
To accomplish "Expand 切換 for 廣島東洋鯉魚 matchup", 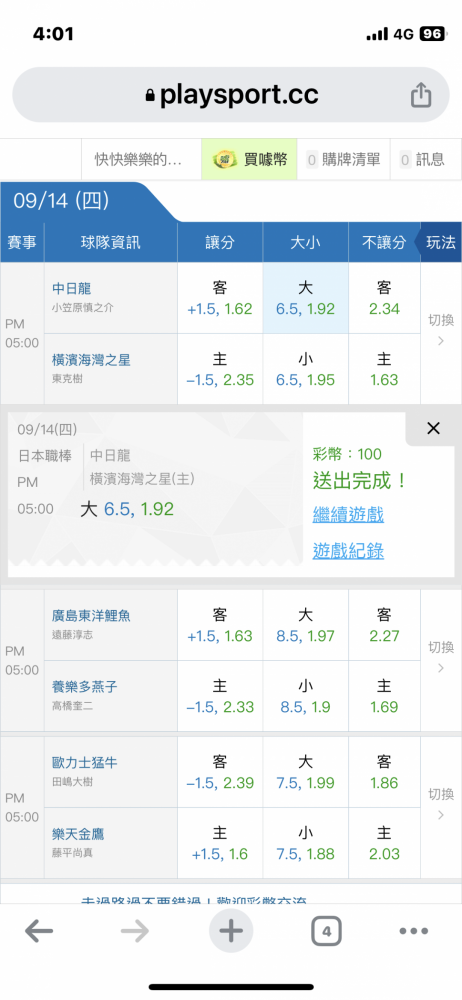I will pyautogui.click(x=441, y=658).
